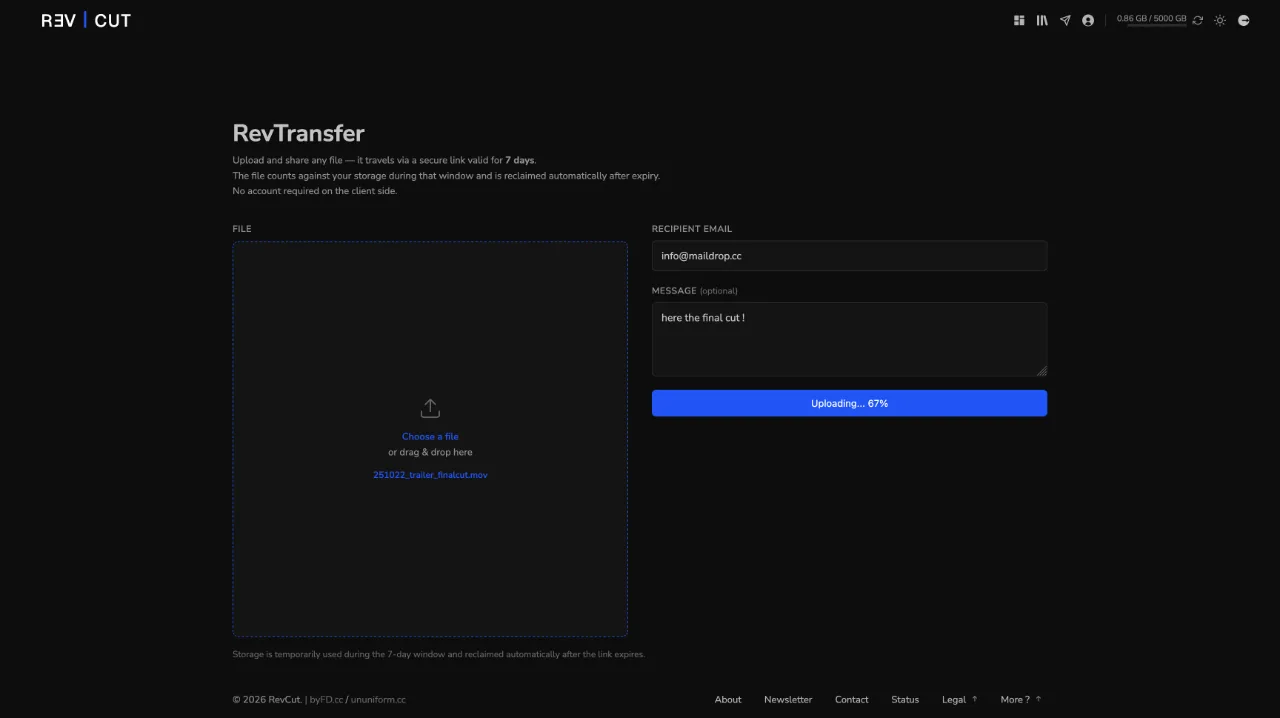Open the Contact footer link
The width and height of the screenshot is (1280, 718).
pyautogui.click(x=852, y=700)
